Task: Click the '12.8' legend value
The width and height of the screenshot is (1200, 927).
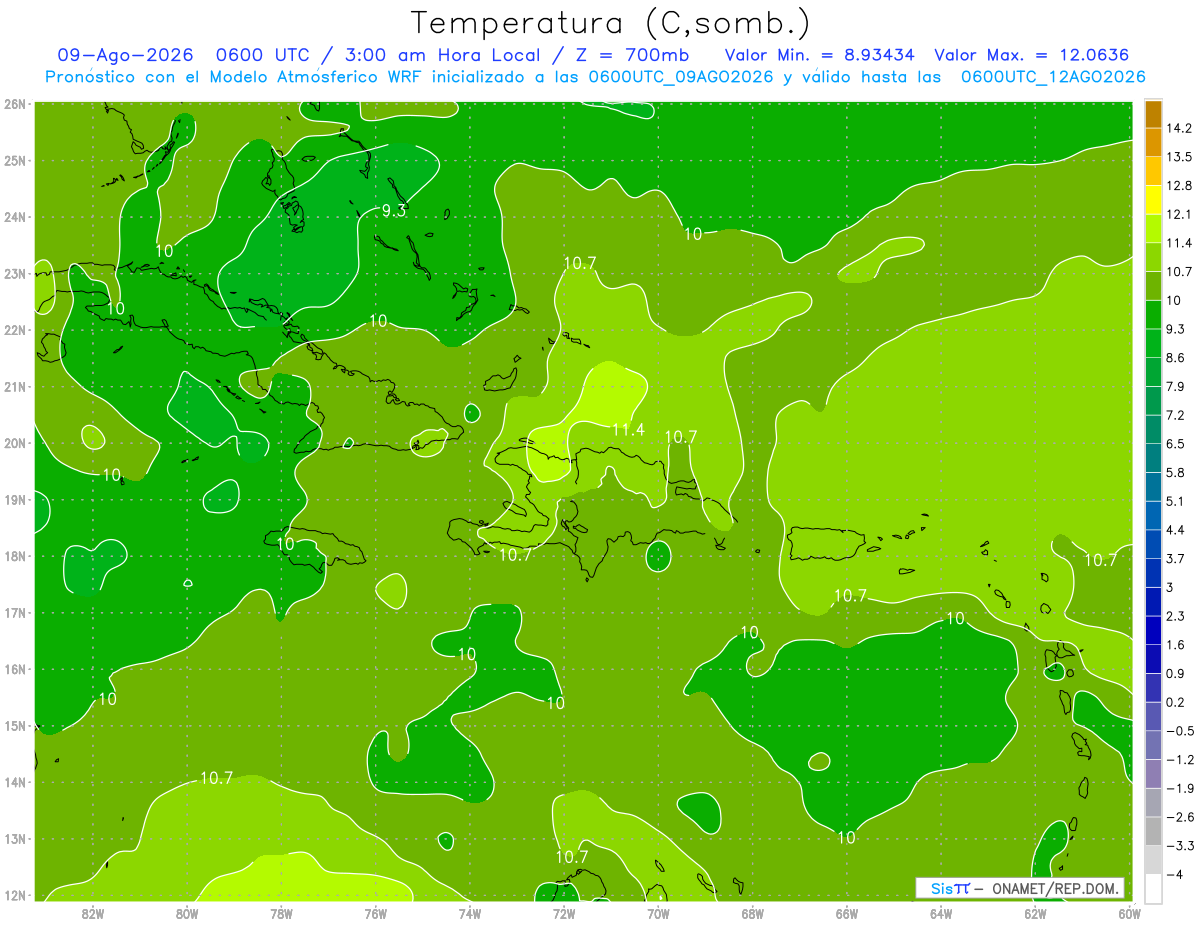Action: pyautogui.click(x=1179, y=185)
